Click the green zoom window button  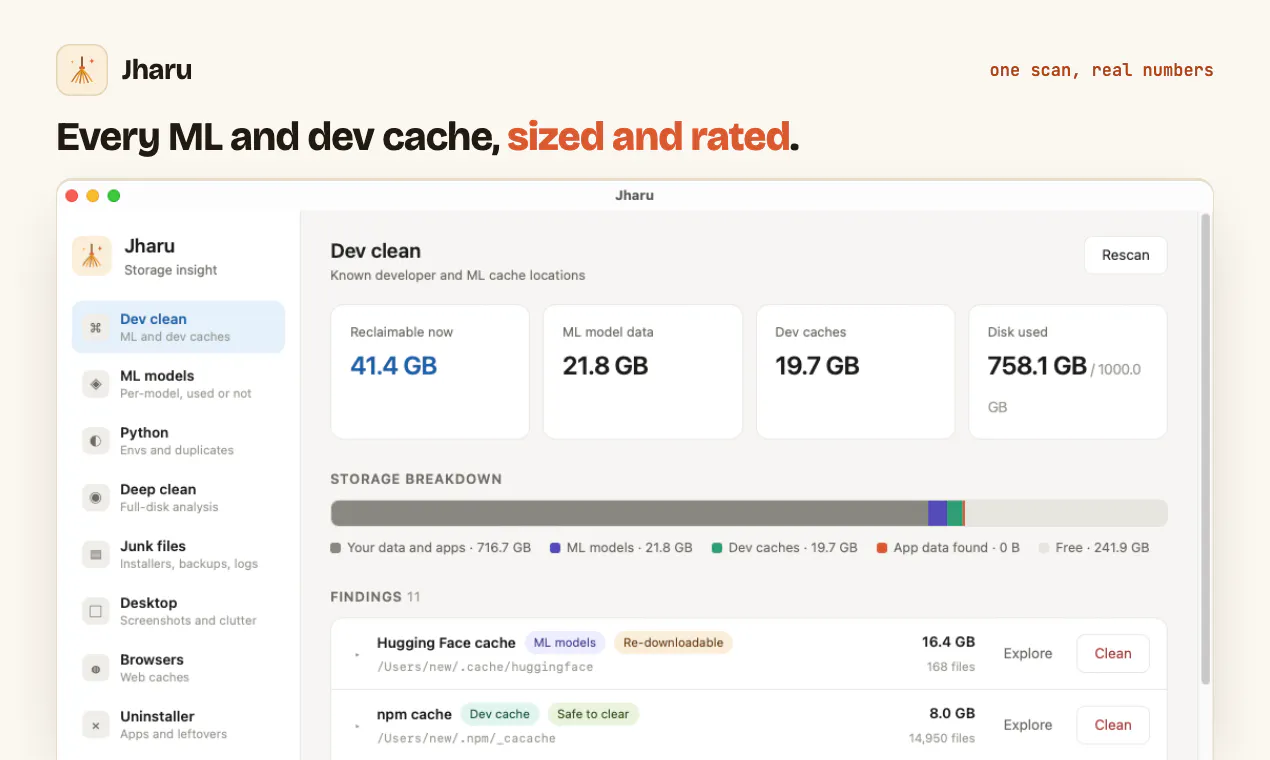tap(114, 196)
